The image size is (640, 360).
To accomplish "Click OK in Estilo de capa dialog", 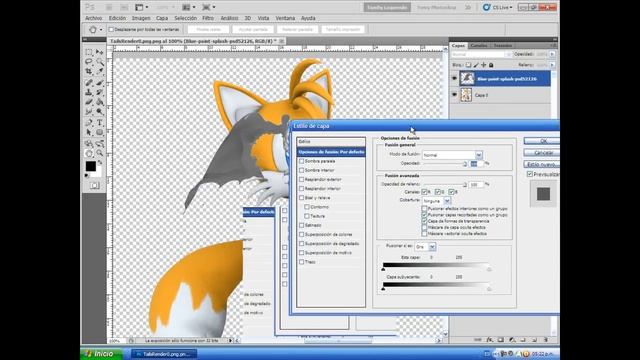I will pos(542,141).
